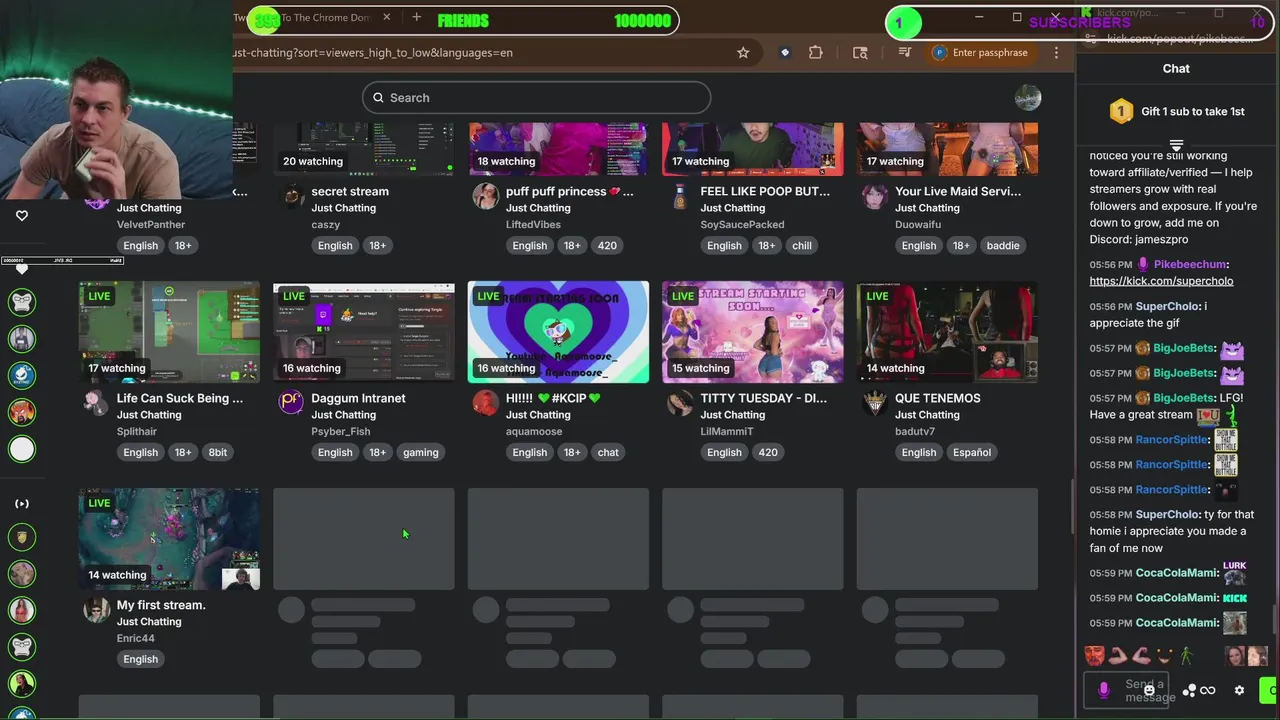Open the Chrome media controls icon
Viewport: 1280px width, 720px height.
pyautogui.click(x=904, y=53)
